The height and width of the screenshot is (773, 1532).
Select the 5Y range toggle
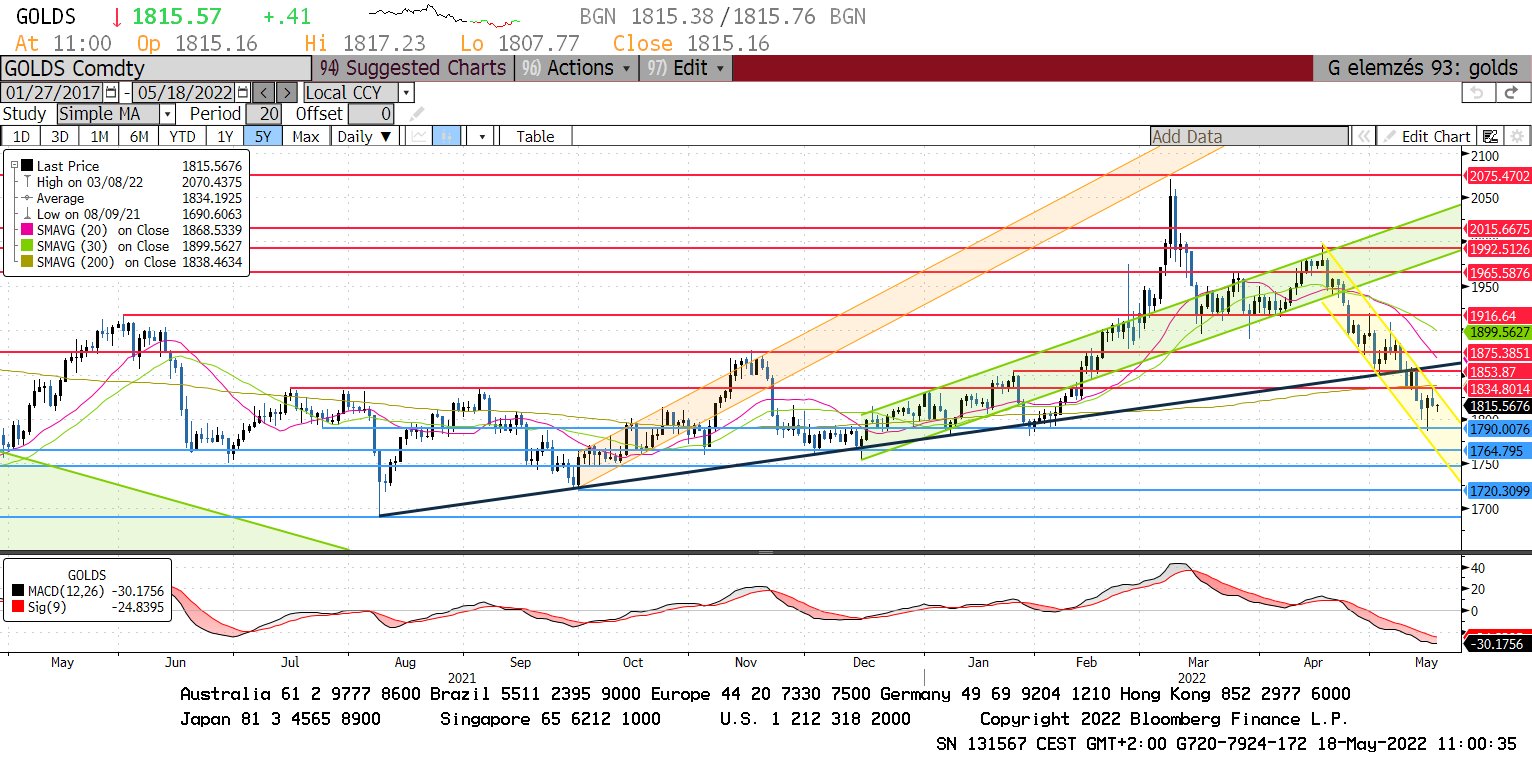pyautogui.click(x=262, y=136)
